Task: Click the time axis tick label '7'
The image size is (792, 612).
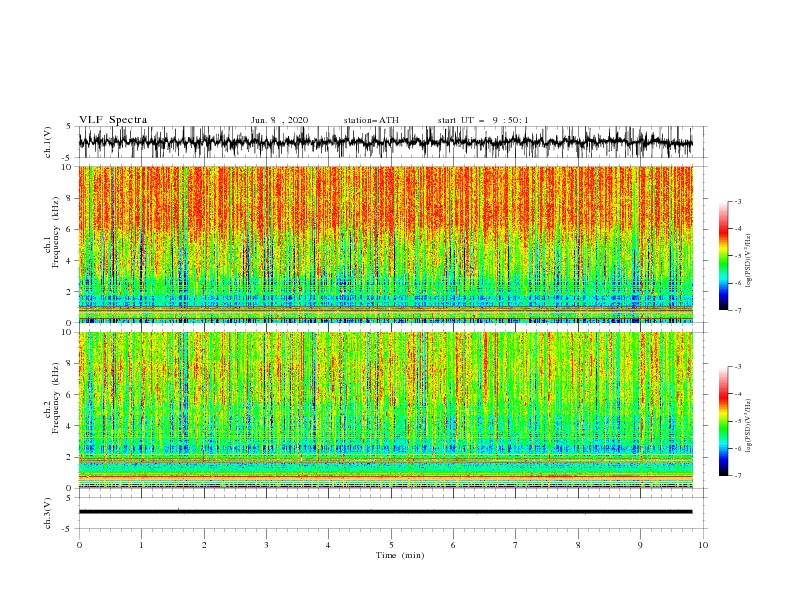Action: click(516, 545)
